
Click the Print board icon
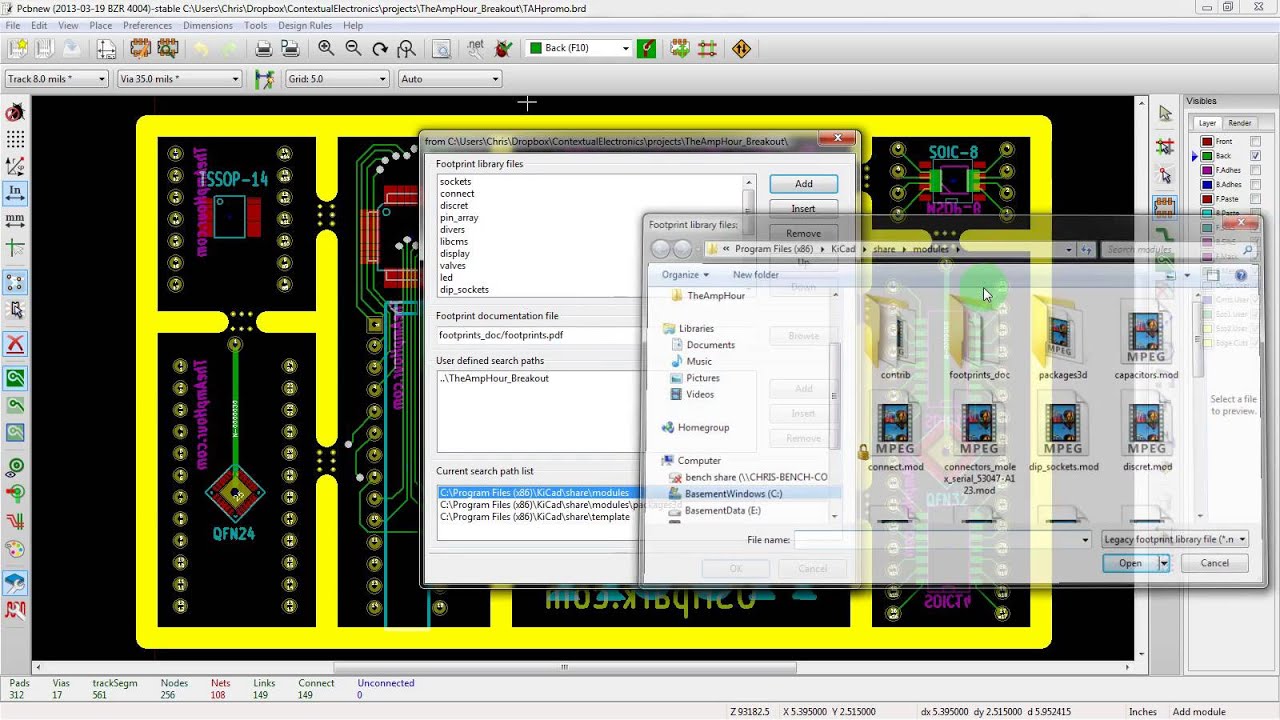click(x=264, y=48)
